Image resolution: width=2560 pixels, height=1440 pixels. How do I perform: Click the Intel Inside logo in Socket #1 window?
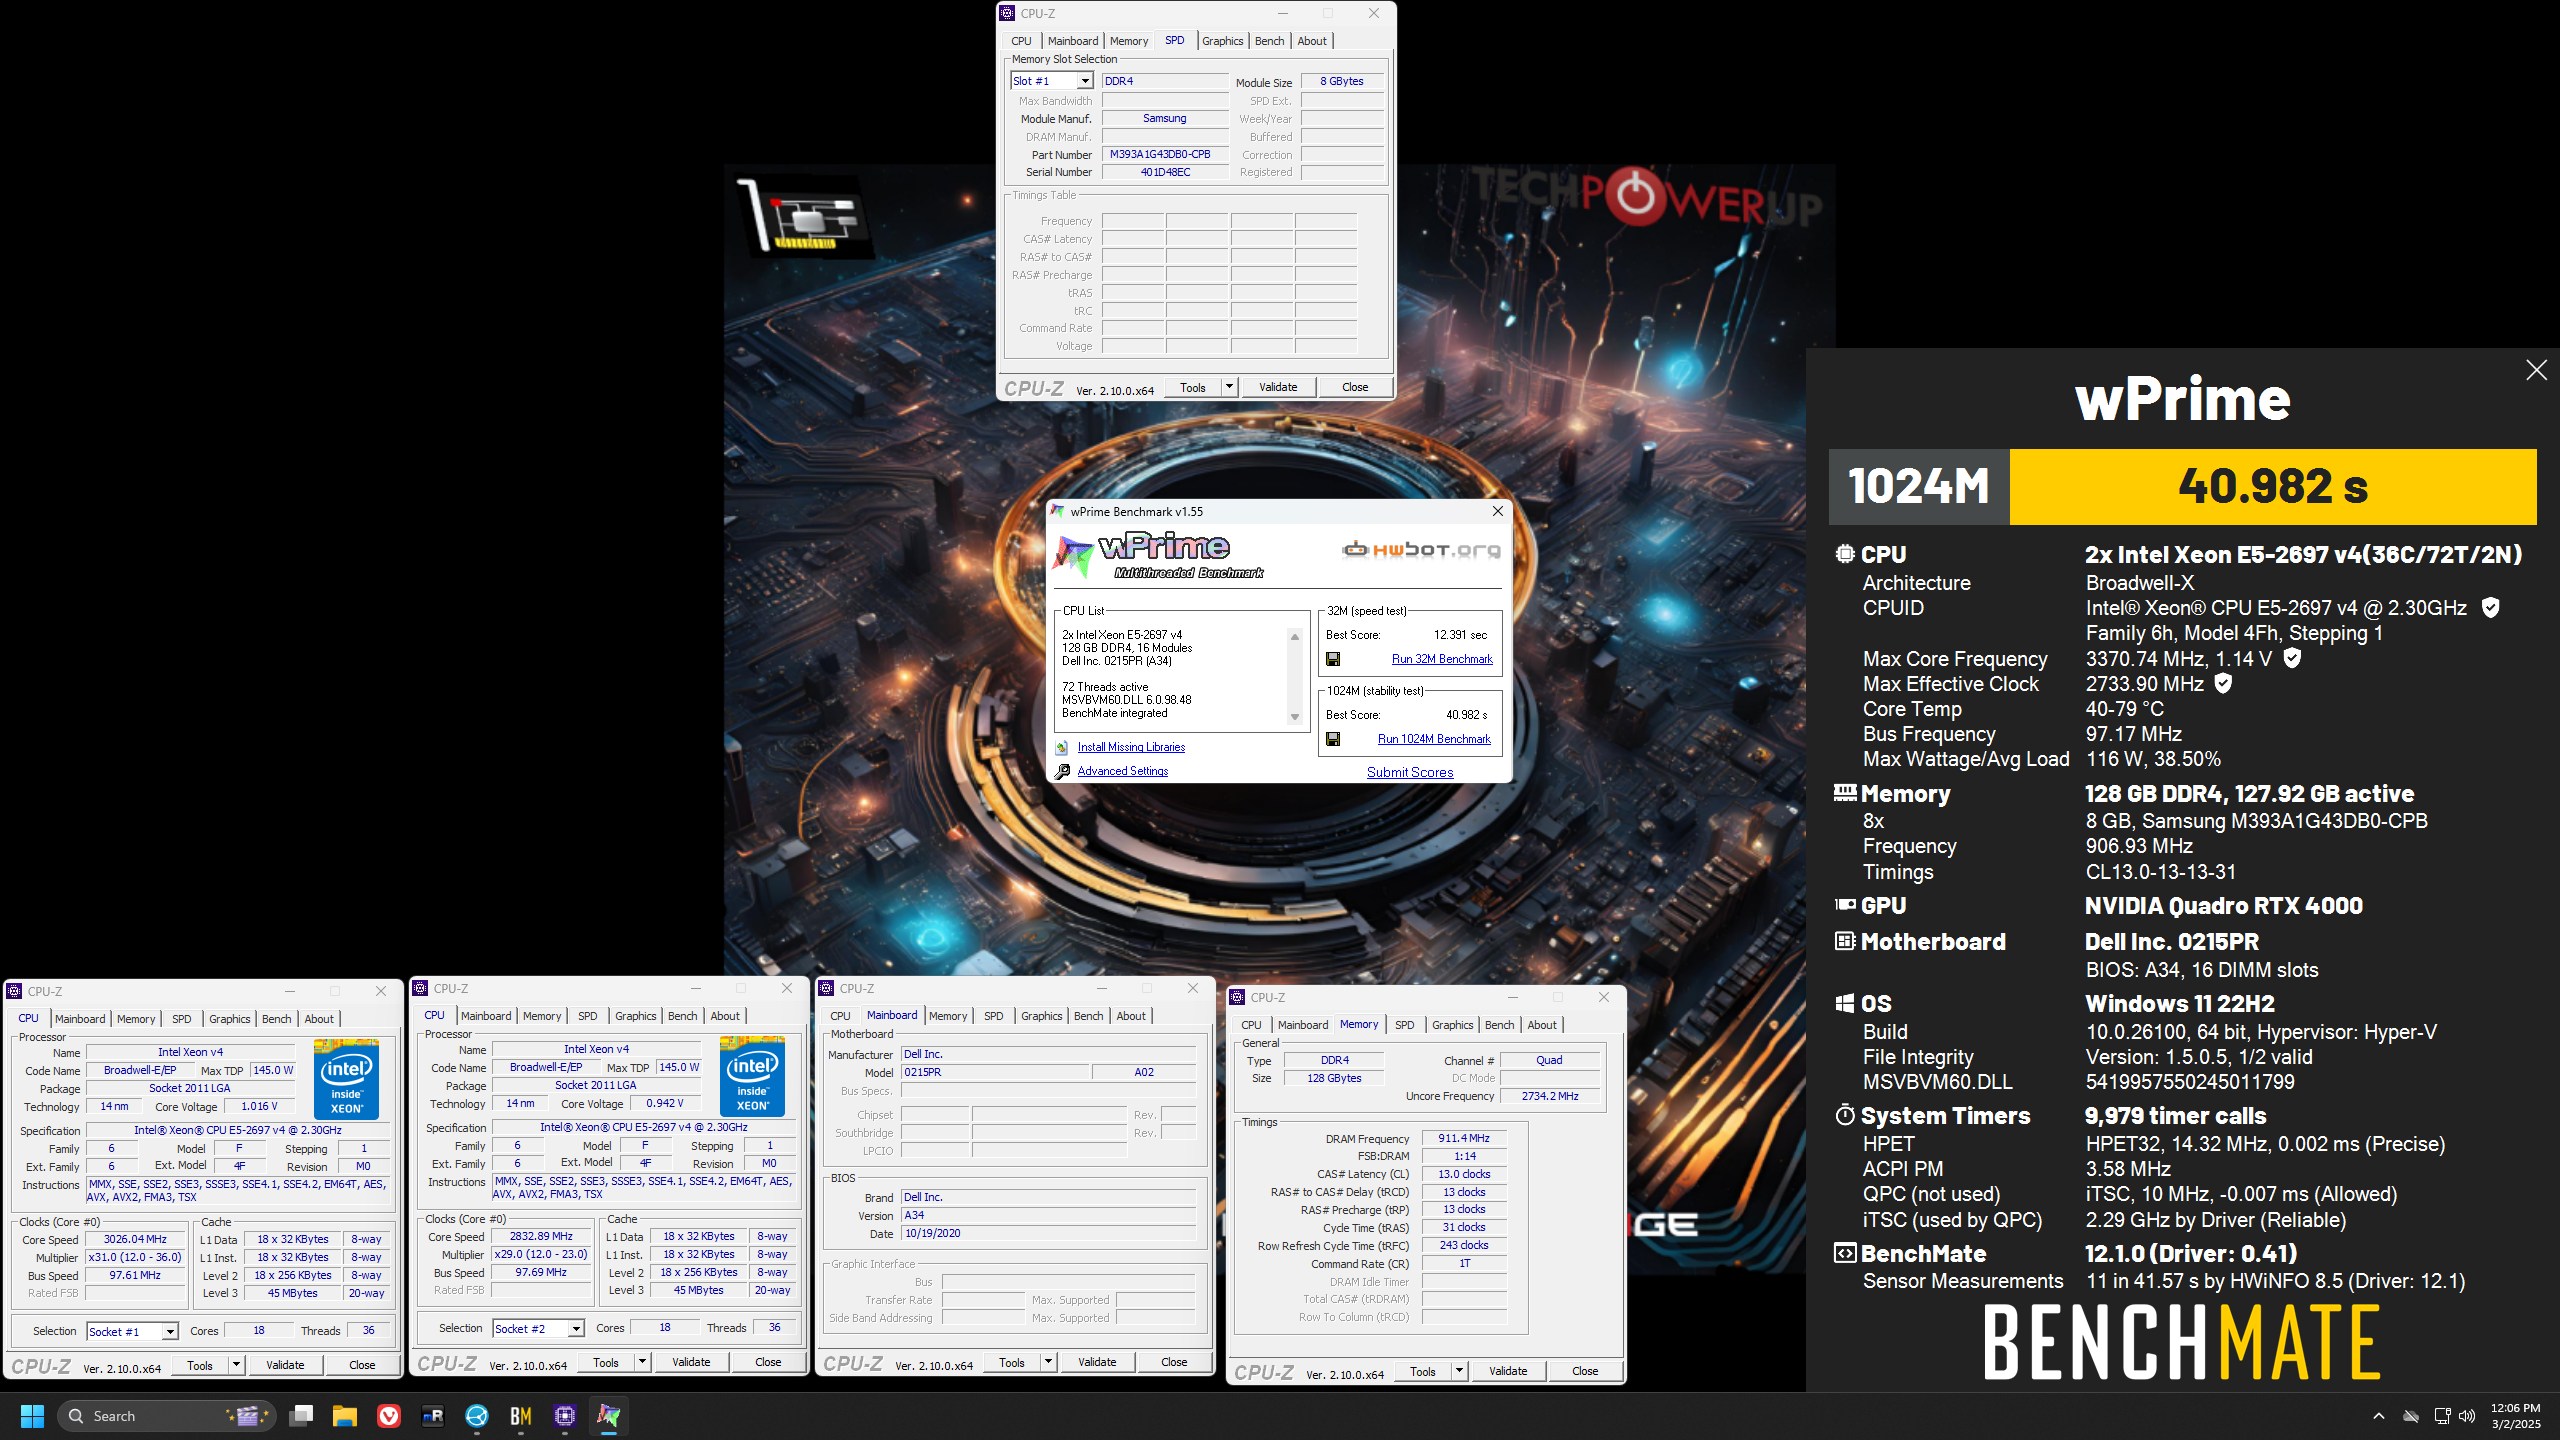(x=346, y=1079)
